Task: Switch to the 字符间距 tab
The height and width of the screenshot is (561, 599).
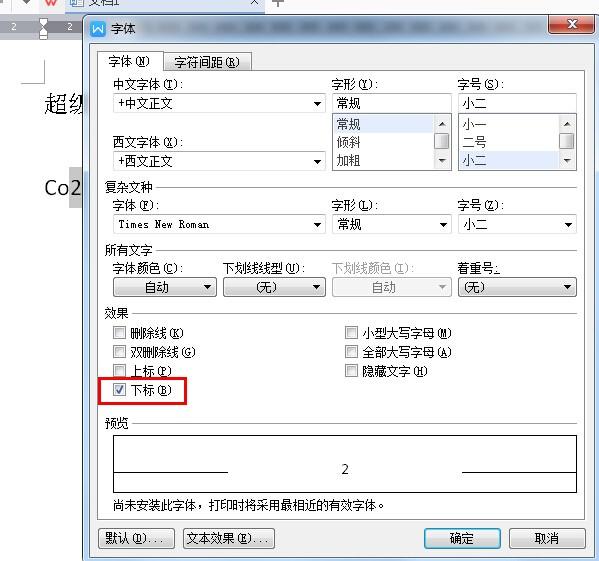Action: pyautogui.click(x=207, y=62)
